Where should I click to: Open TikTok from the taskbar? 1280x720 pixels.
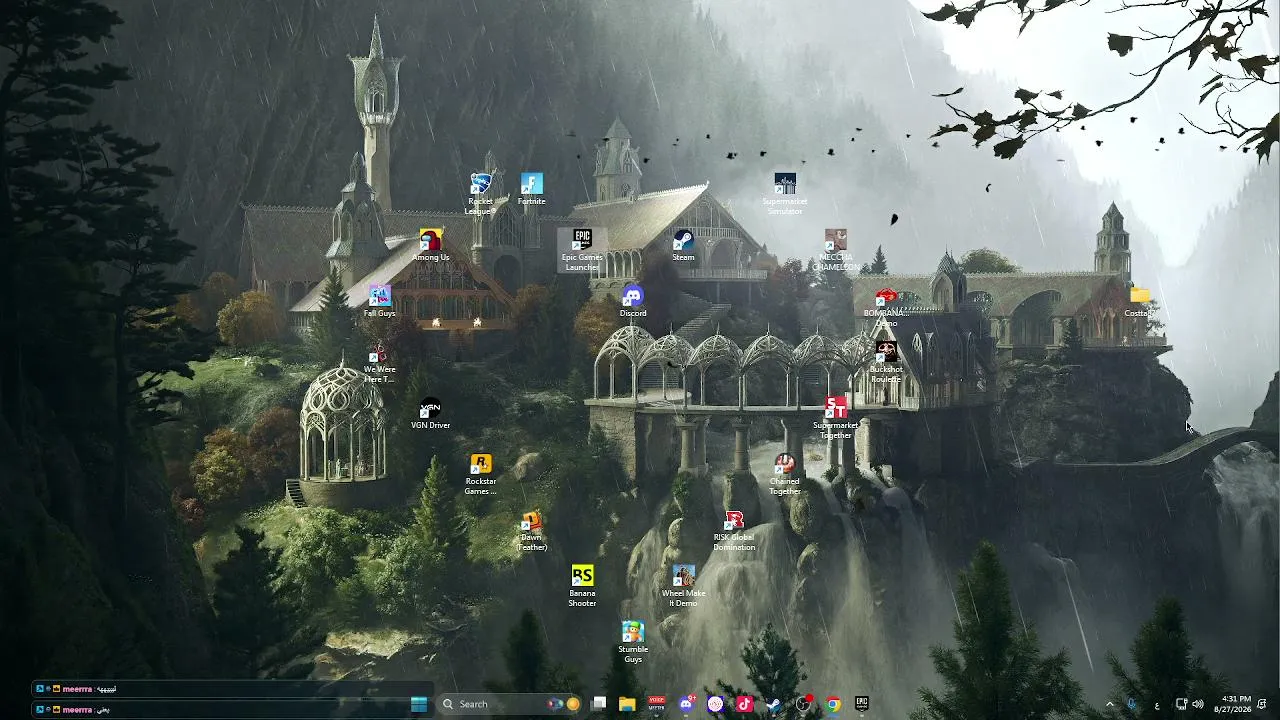coord(744,704)
